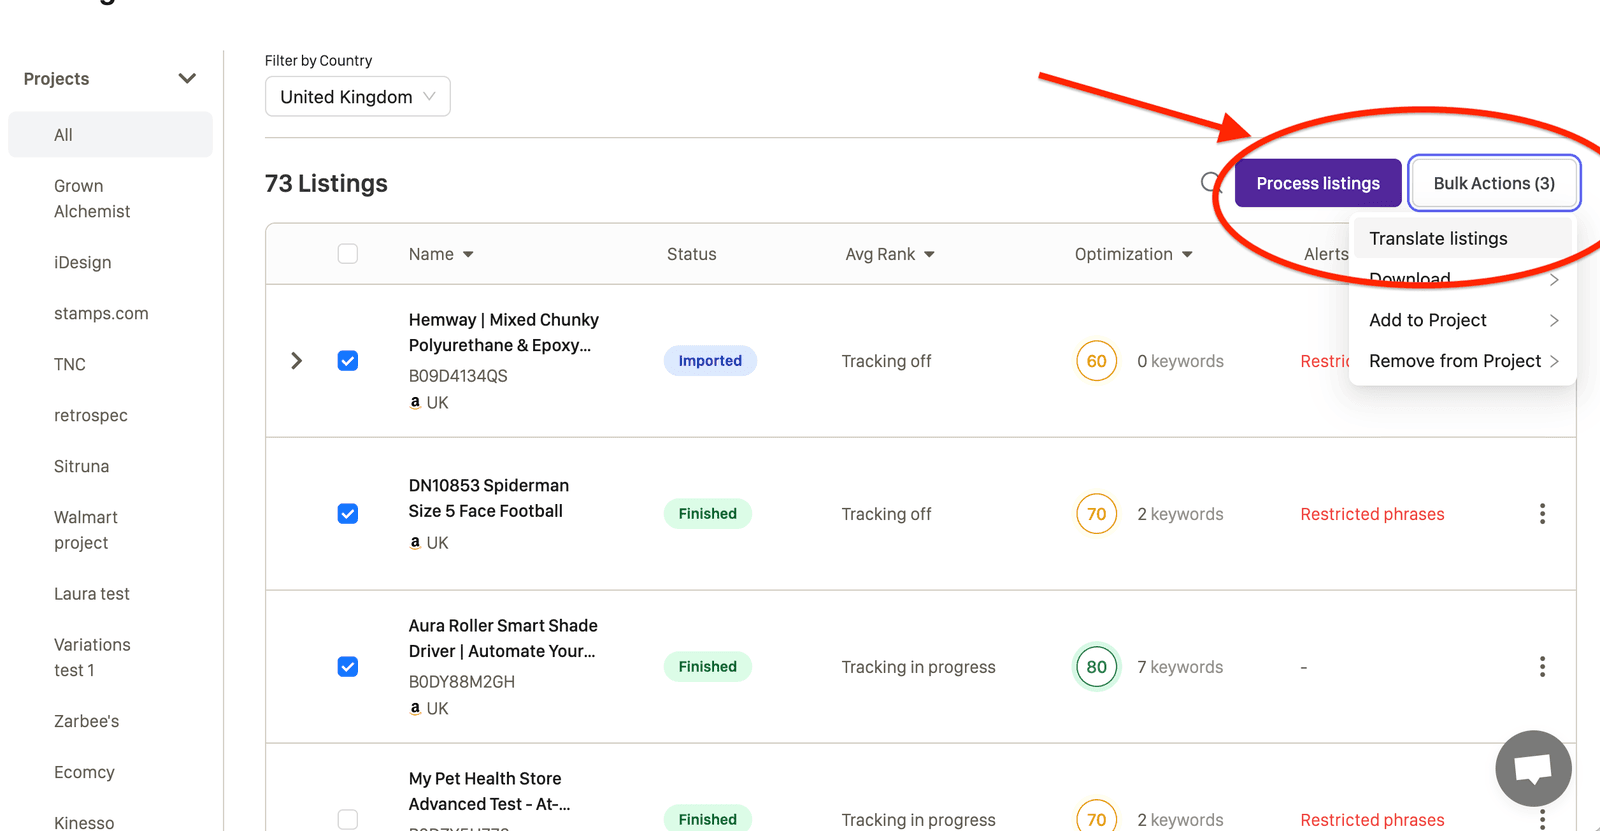Screen dimensions: 1600x831
Task: Uncheck the Hemway listing checkbox
Action: click(348, 361)
